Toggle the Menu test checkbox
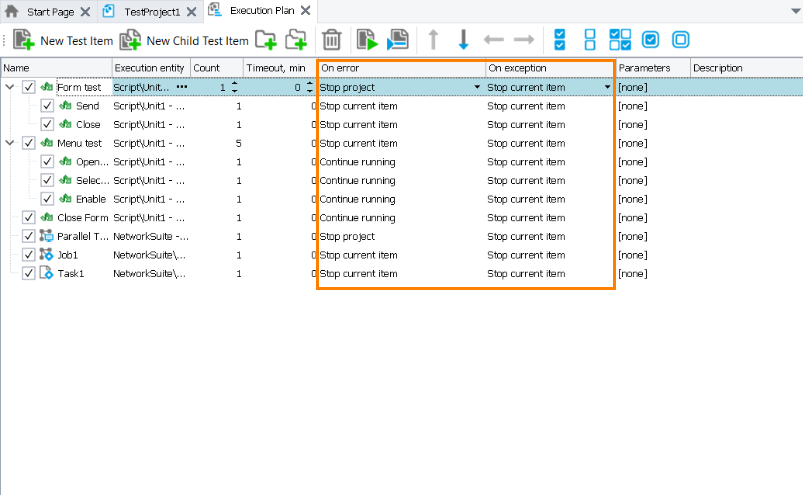 [28, 143]
